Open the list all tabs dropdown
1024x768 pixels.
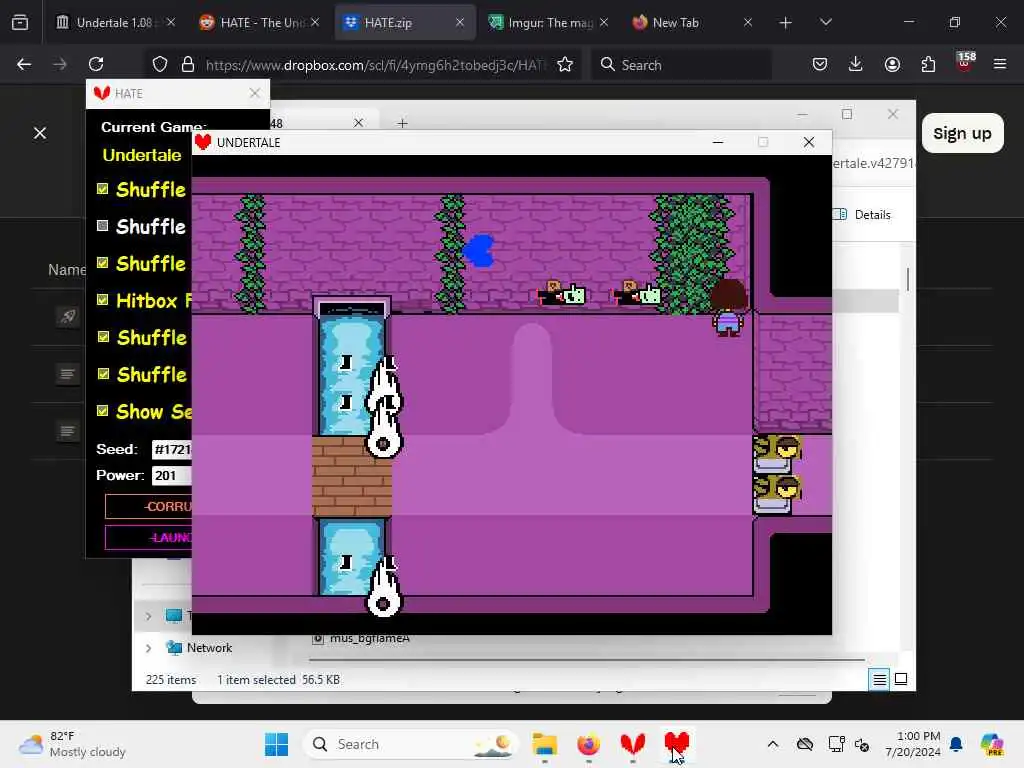point(825,22)
